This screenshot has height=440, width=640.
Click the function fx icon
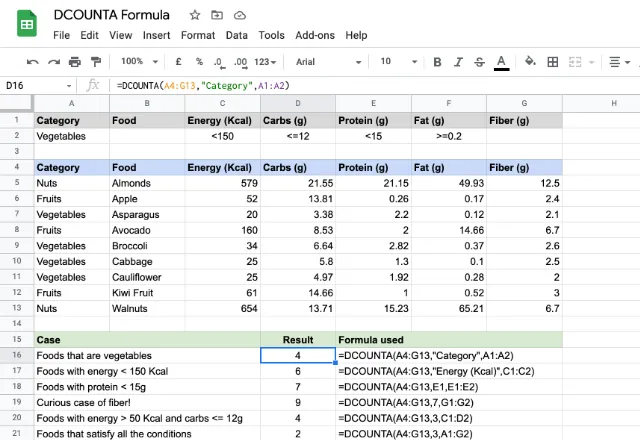(x=93, y=85)
